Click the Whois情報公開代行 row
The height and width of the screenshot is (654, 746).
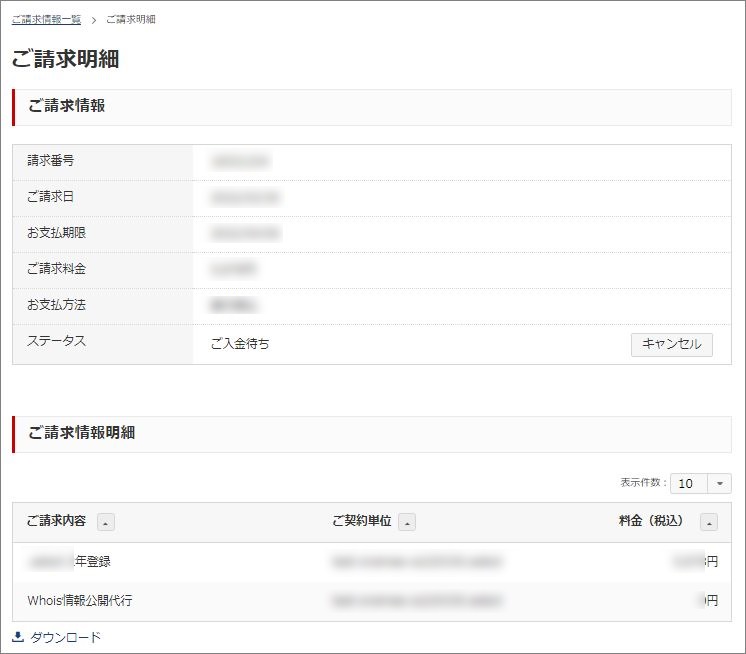click(x=80, y=601)
